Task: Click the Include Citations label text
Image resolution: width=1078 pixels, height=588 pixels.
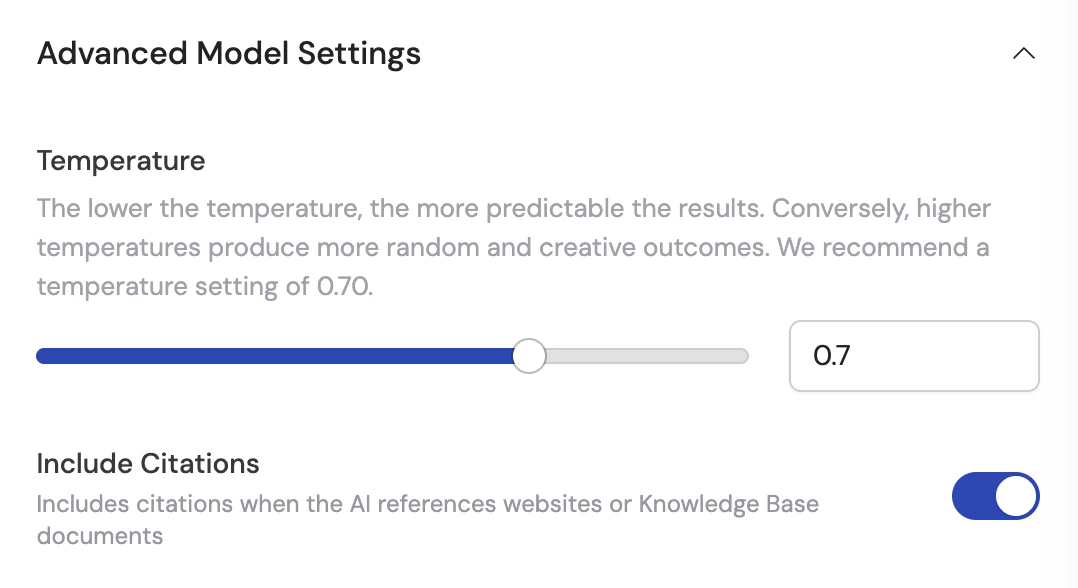Action: point(147,463)
